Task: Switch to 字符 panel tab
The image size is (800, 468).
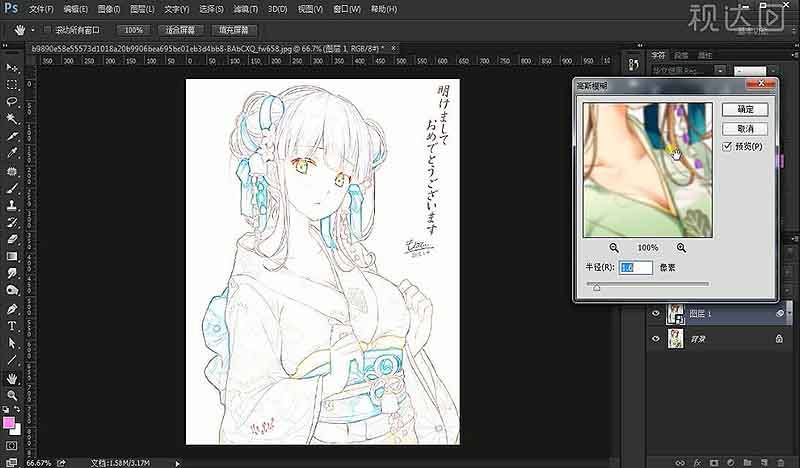Action: [x=659, y=55]
